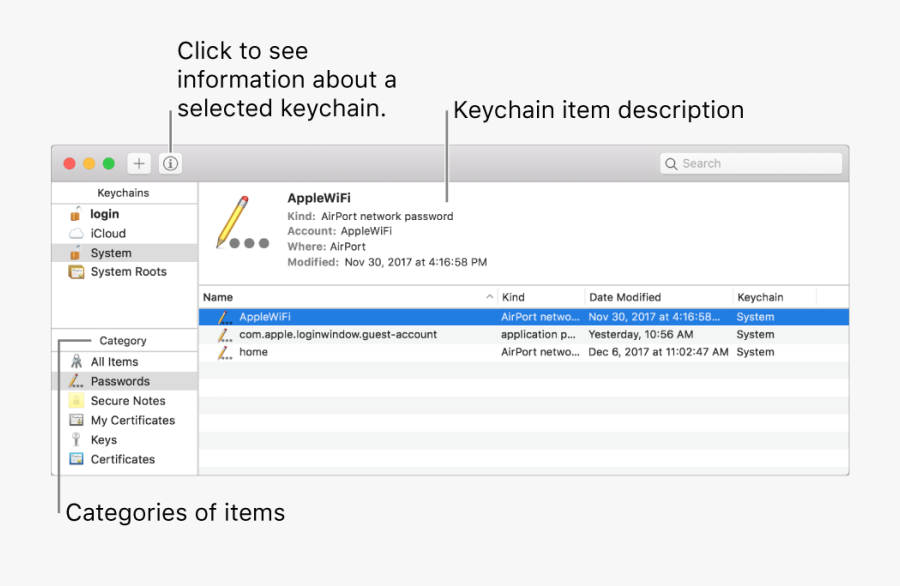This screenshot has height=586, width=900.
Task: Click the Modified date in description pane
Action: (x=416, y=262)
